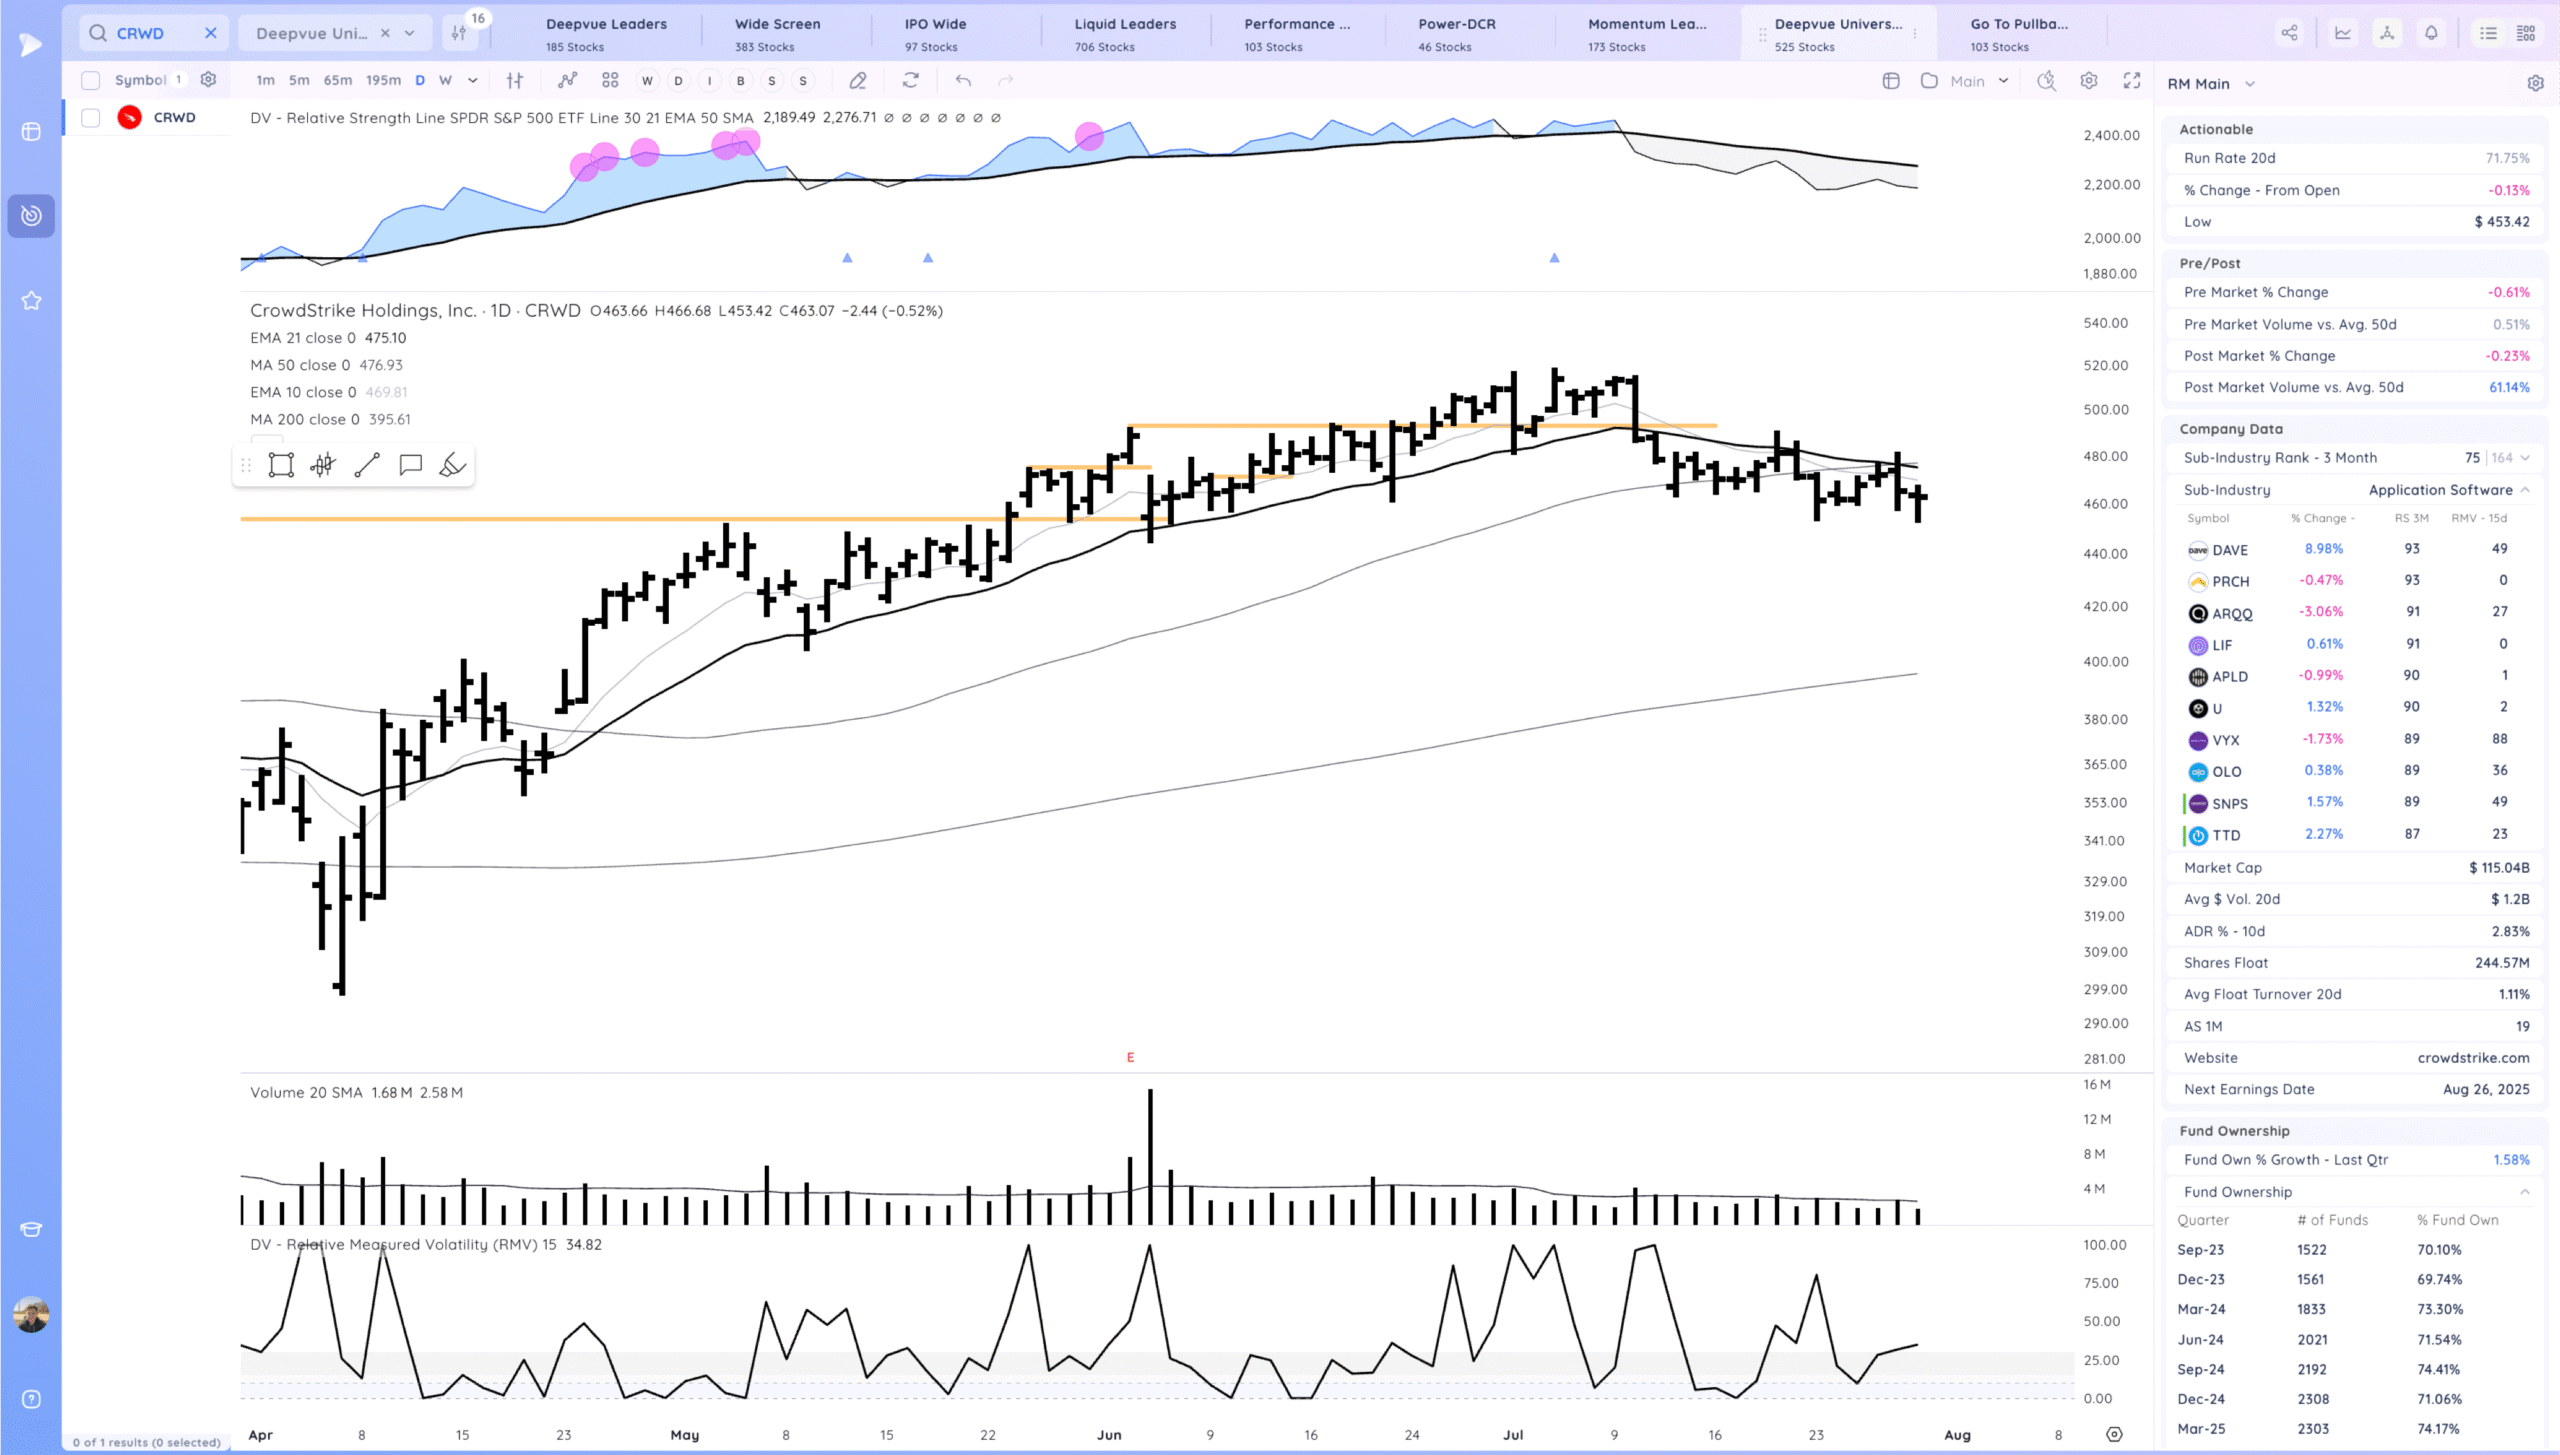Check the Symbol header select-all checkbox
Image resolution: width=2560 pixels, height=1455 pixels.
click(x=91, y=80)
